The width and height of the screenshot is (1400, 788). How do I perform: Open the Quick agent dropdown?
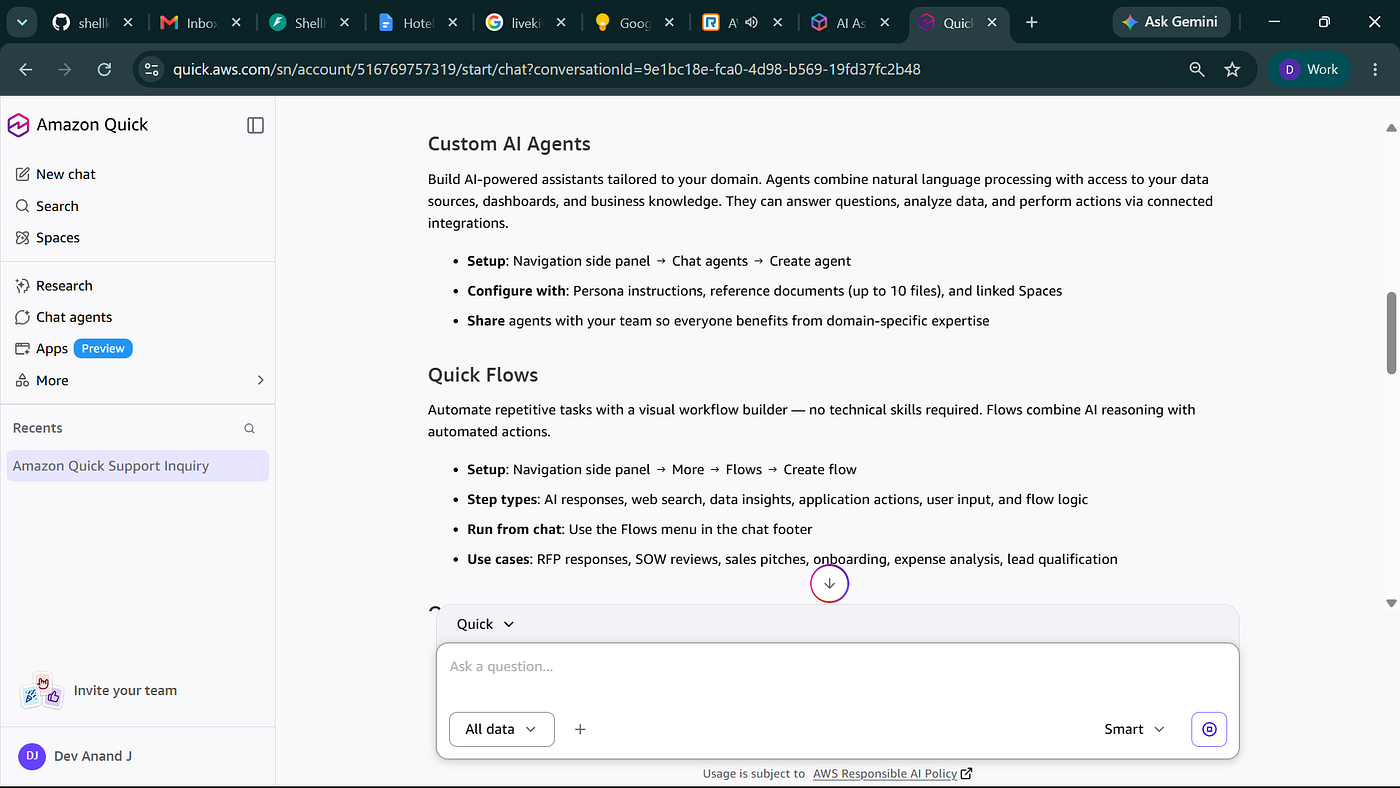(486, 624)
